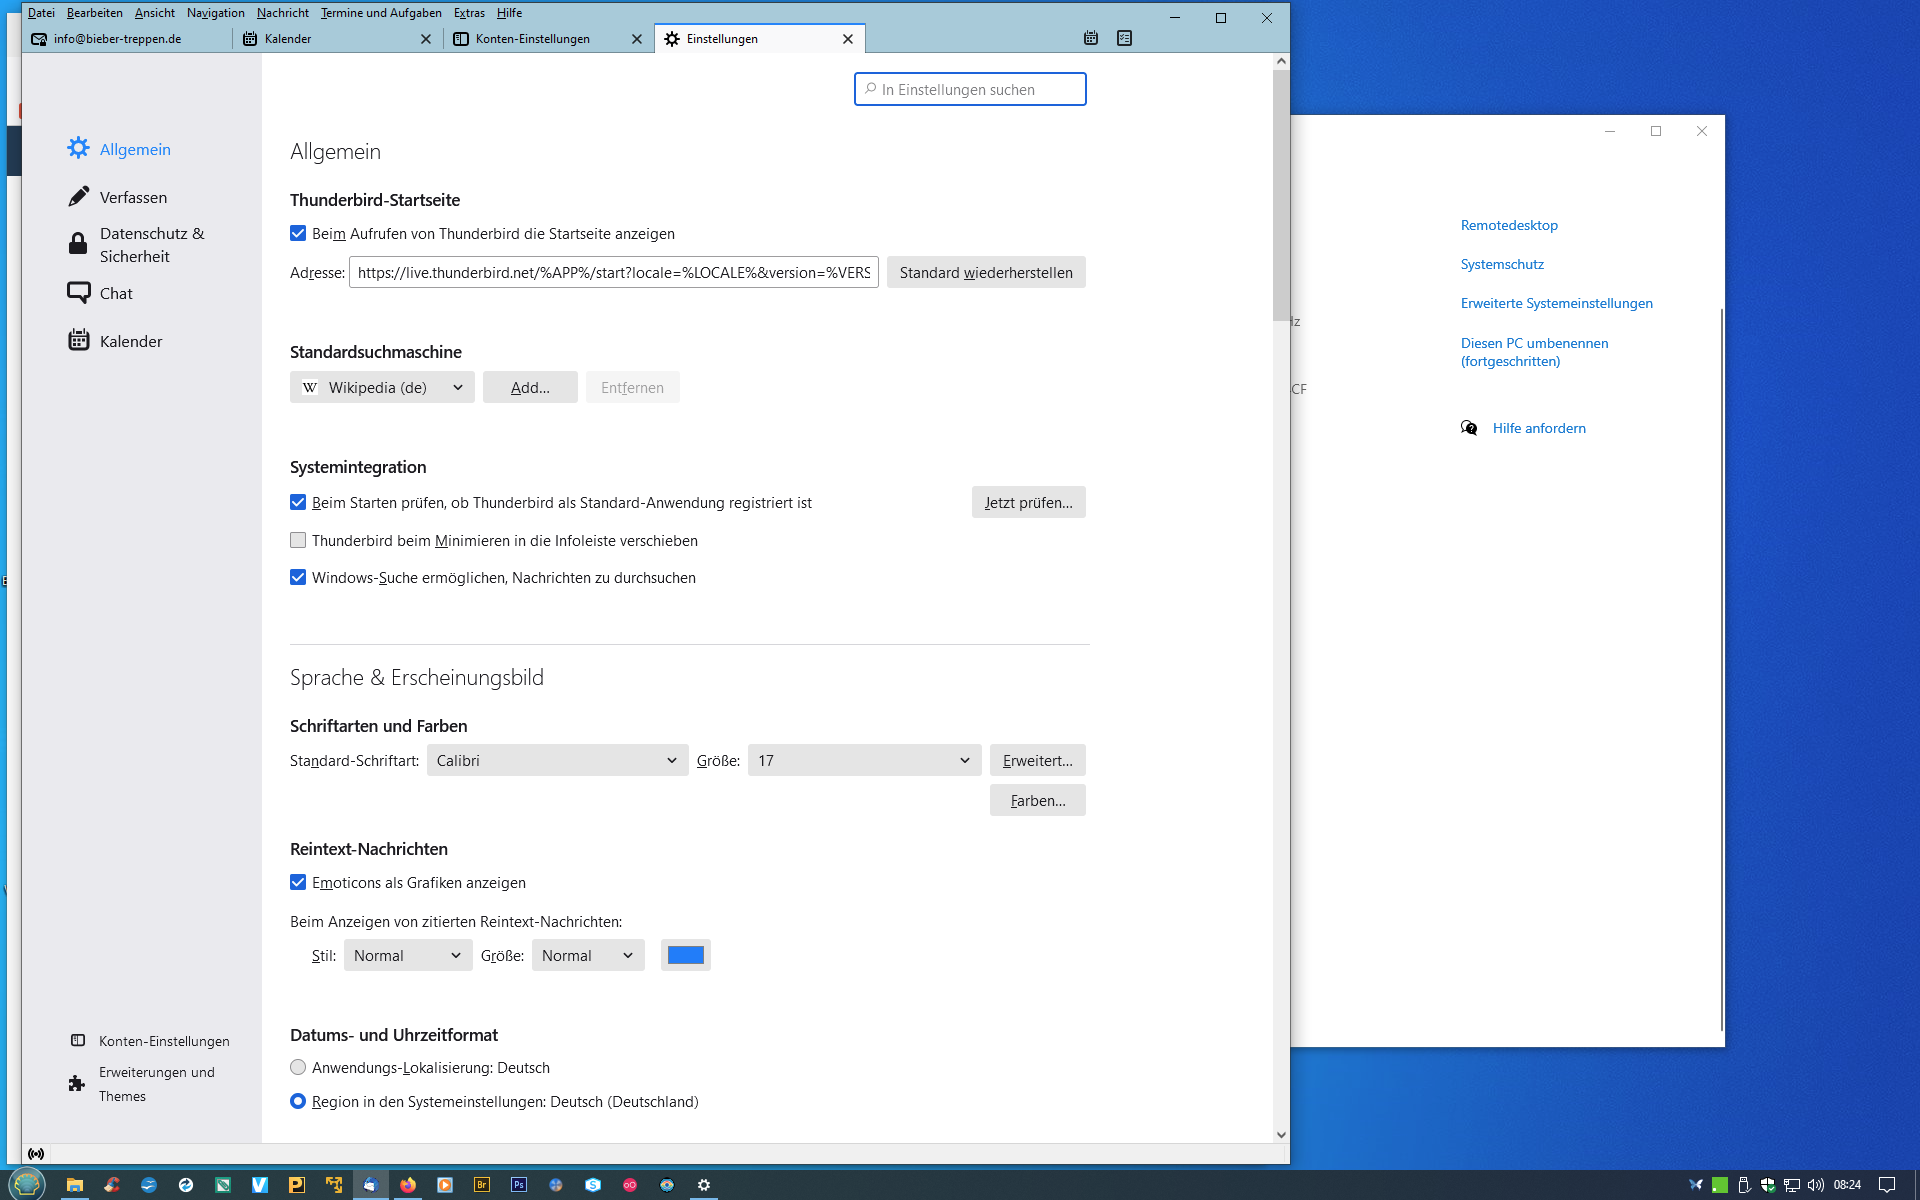Screen dimensions: 1920x1200
Task: Select the Kalender icon in sidebar
Action: [x=78, y=341]
